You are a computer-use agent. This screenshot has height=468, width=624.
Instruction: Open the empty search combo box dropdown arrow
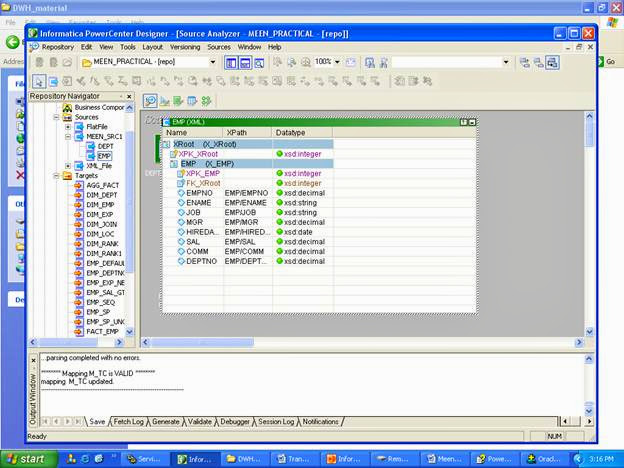click(506, 62)
